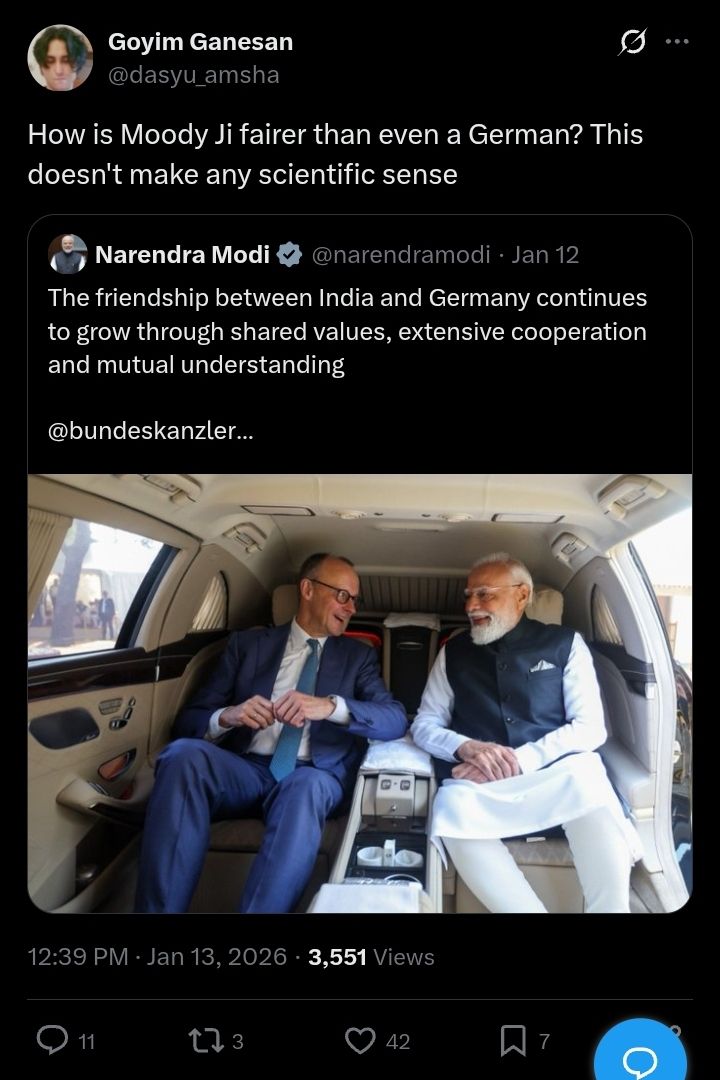Click the @narendramodi handle in quoted post
Screen dimensions: 720x1080
tap(401, 255)
